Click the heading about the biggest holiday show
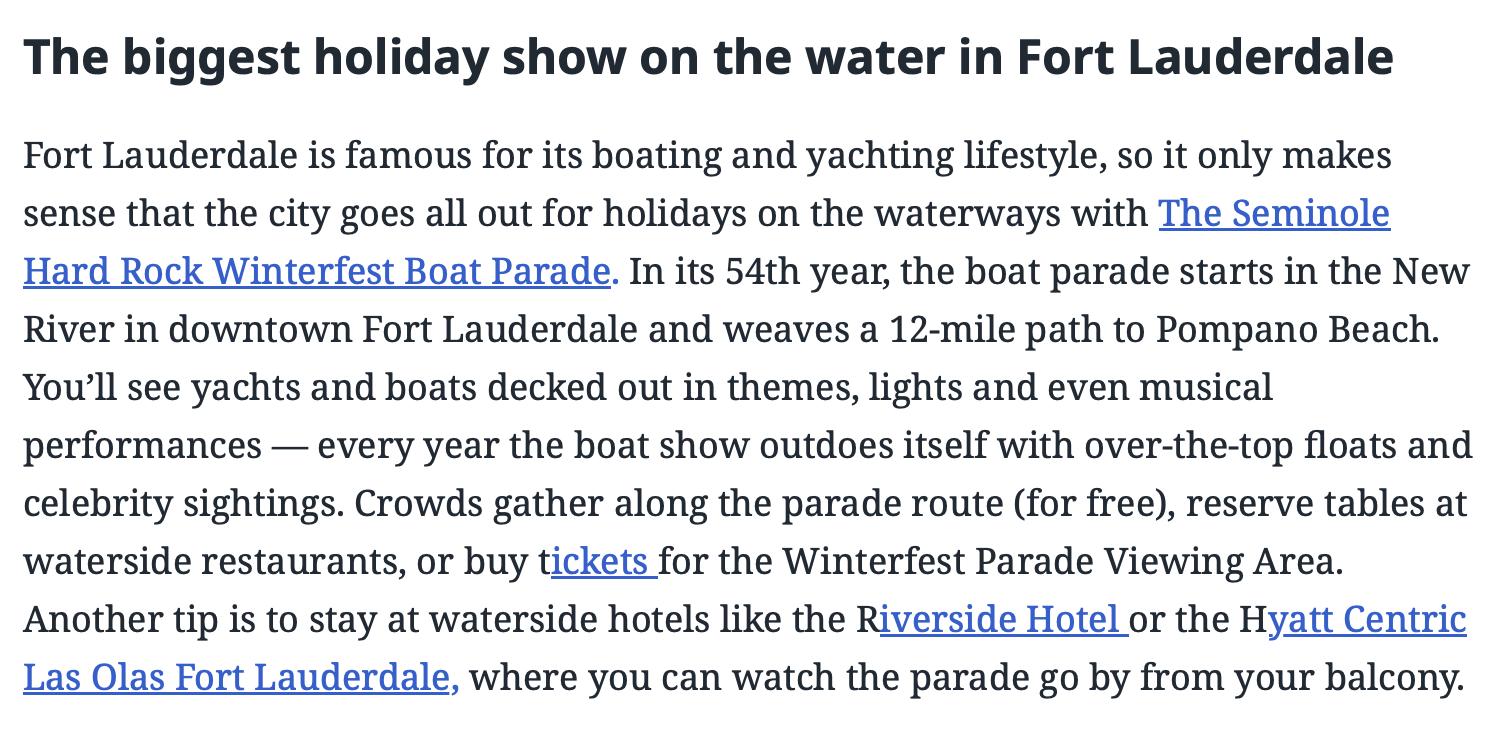The width and height of the screenshot is (1502, 736). [x=708, y=57]
